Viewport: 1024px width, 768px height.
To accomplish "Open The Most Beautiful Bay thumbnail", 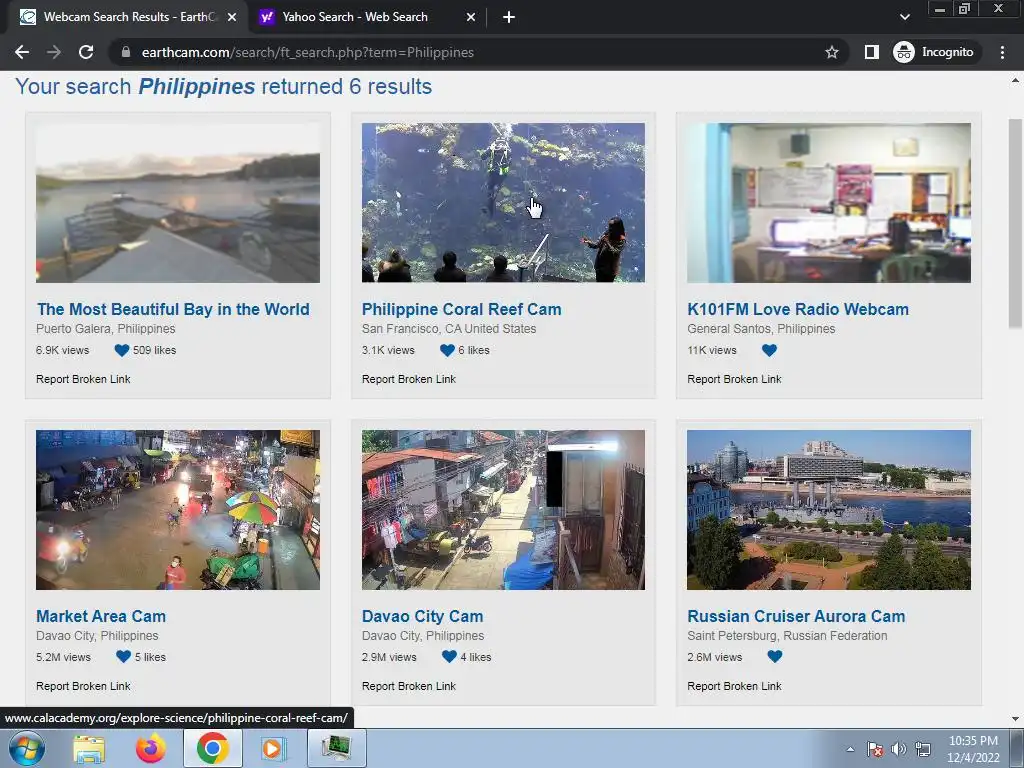I will pos(178,202).
